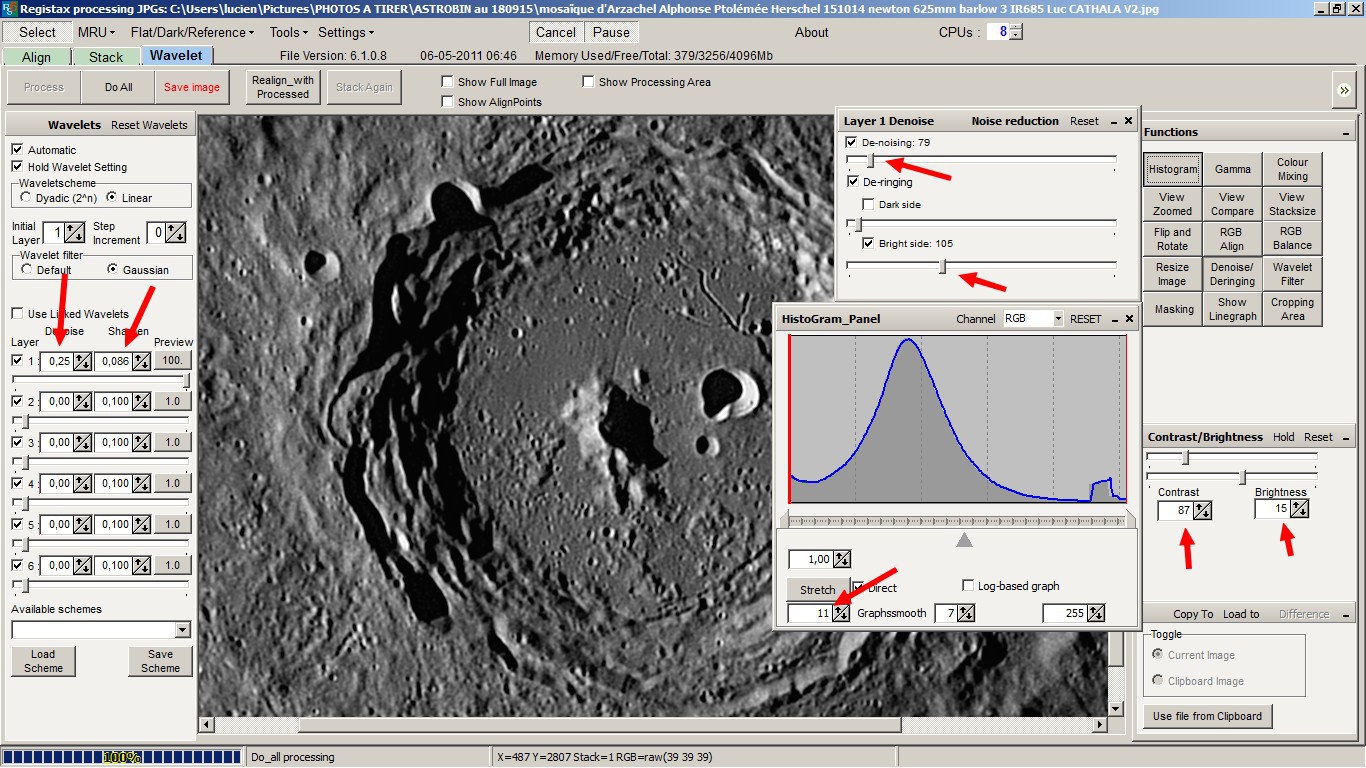Enable the Show Full Image checkbox
Image resolution: width=1366 pixels, height=768 pixels.
(448, 82)
